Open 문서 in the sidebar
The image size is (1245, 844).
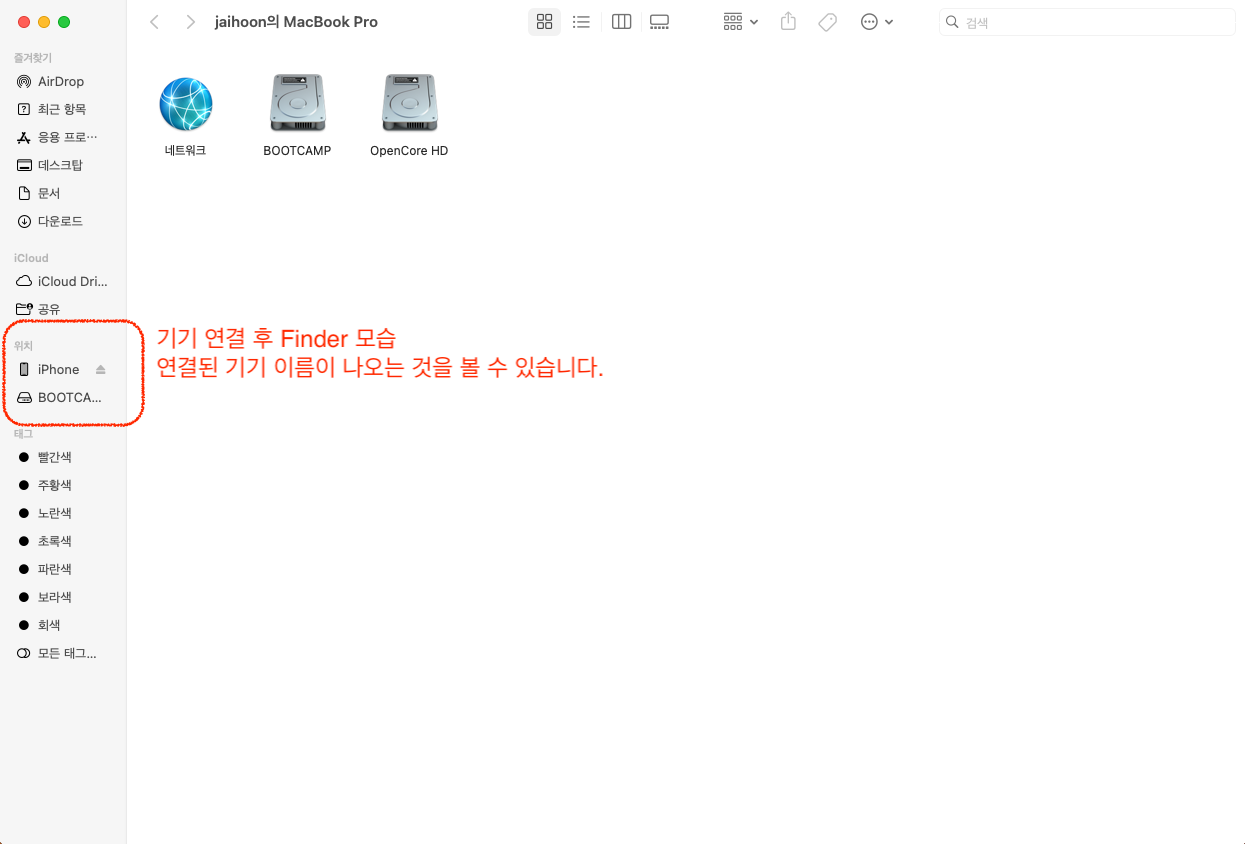click(63, 193)
